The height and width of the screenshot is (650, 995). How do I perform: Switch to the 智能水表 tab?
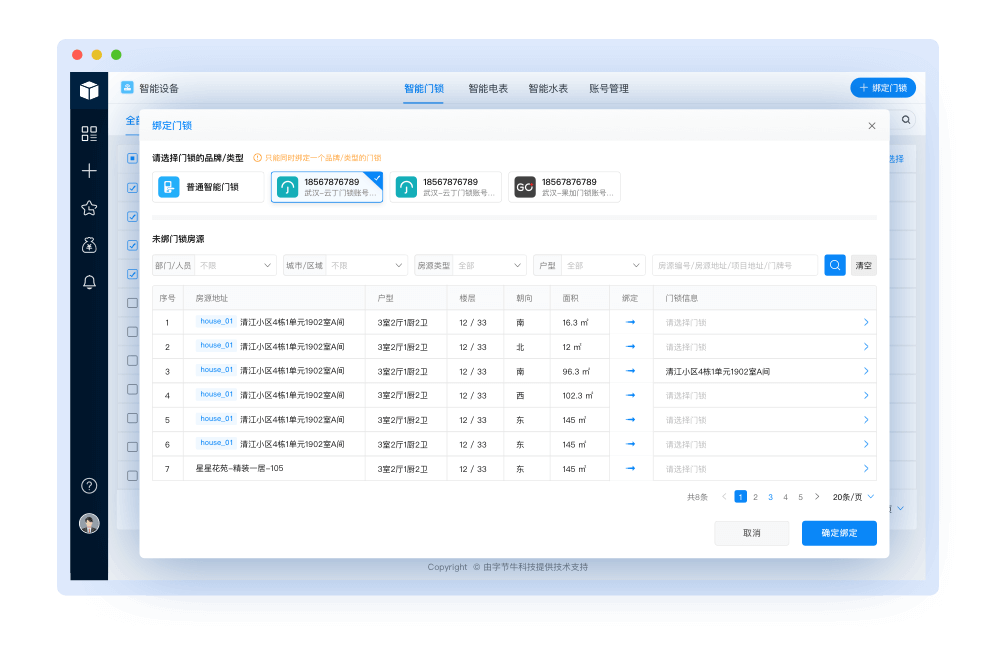(x=548, y=89)
